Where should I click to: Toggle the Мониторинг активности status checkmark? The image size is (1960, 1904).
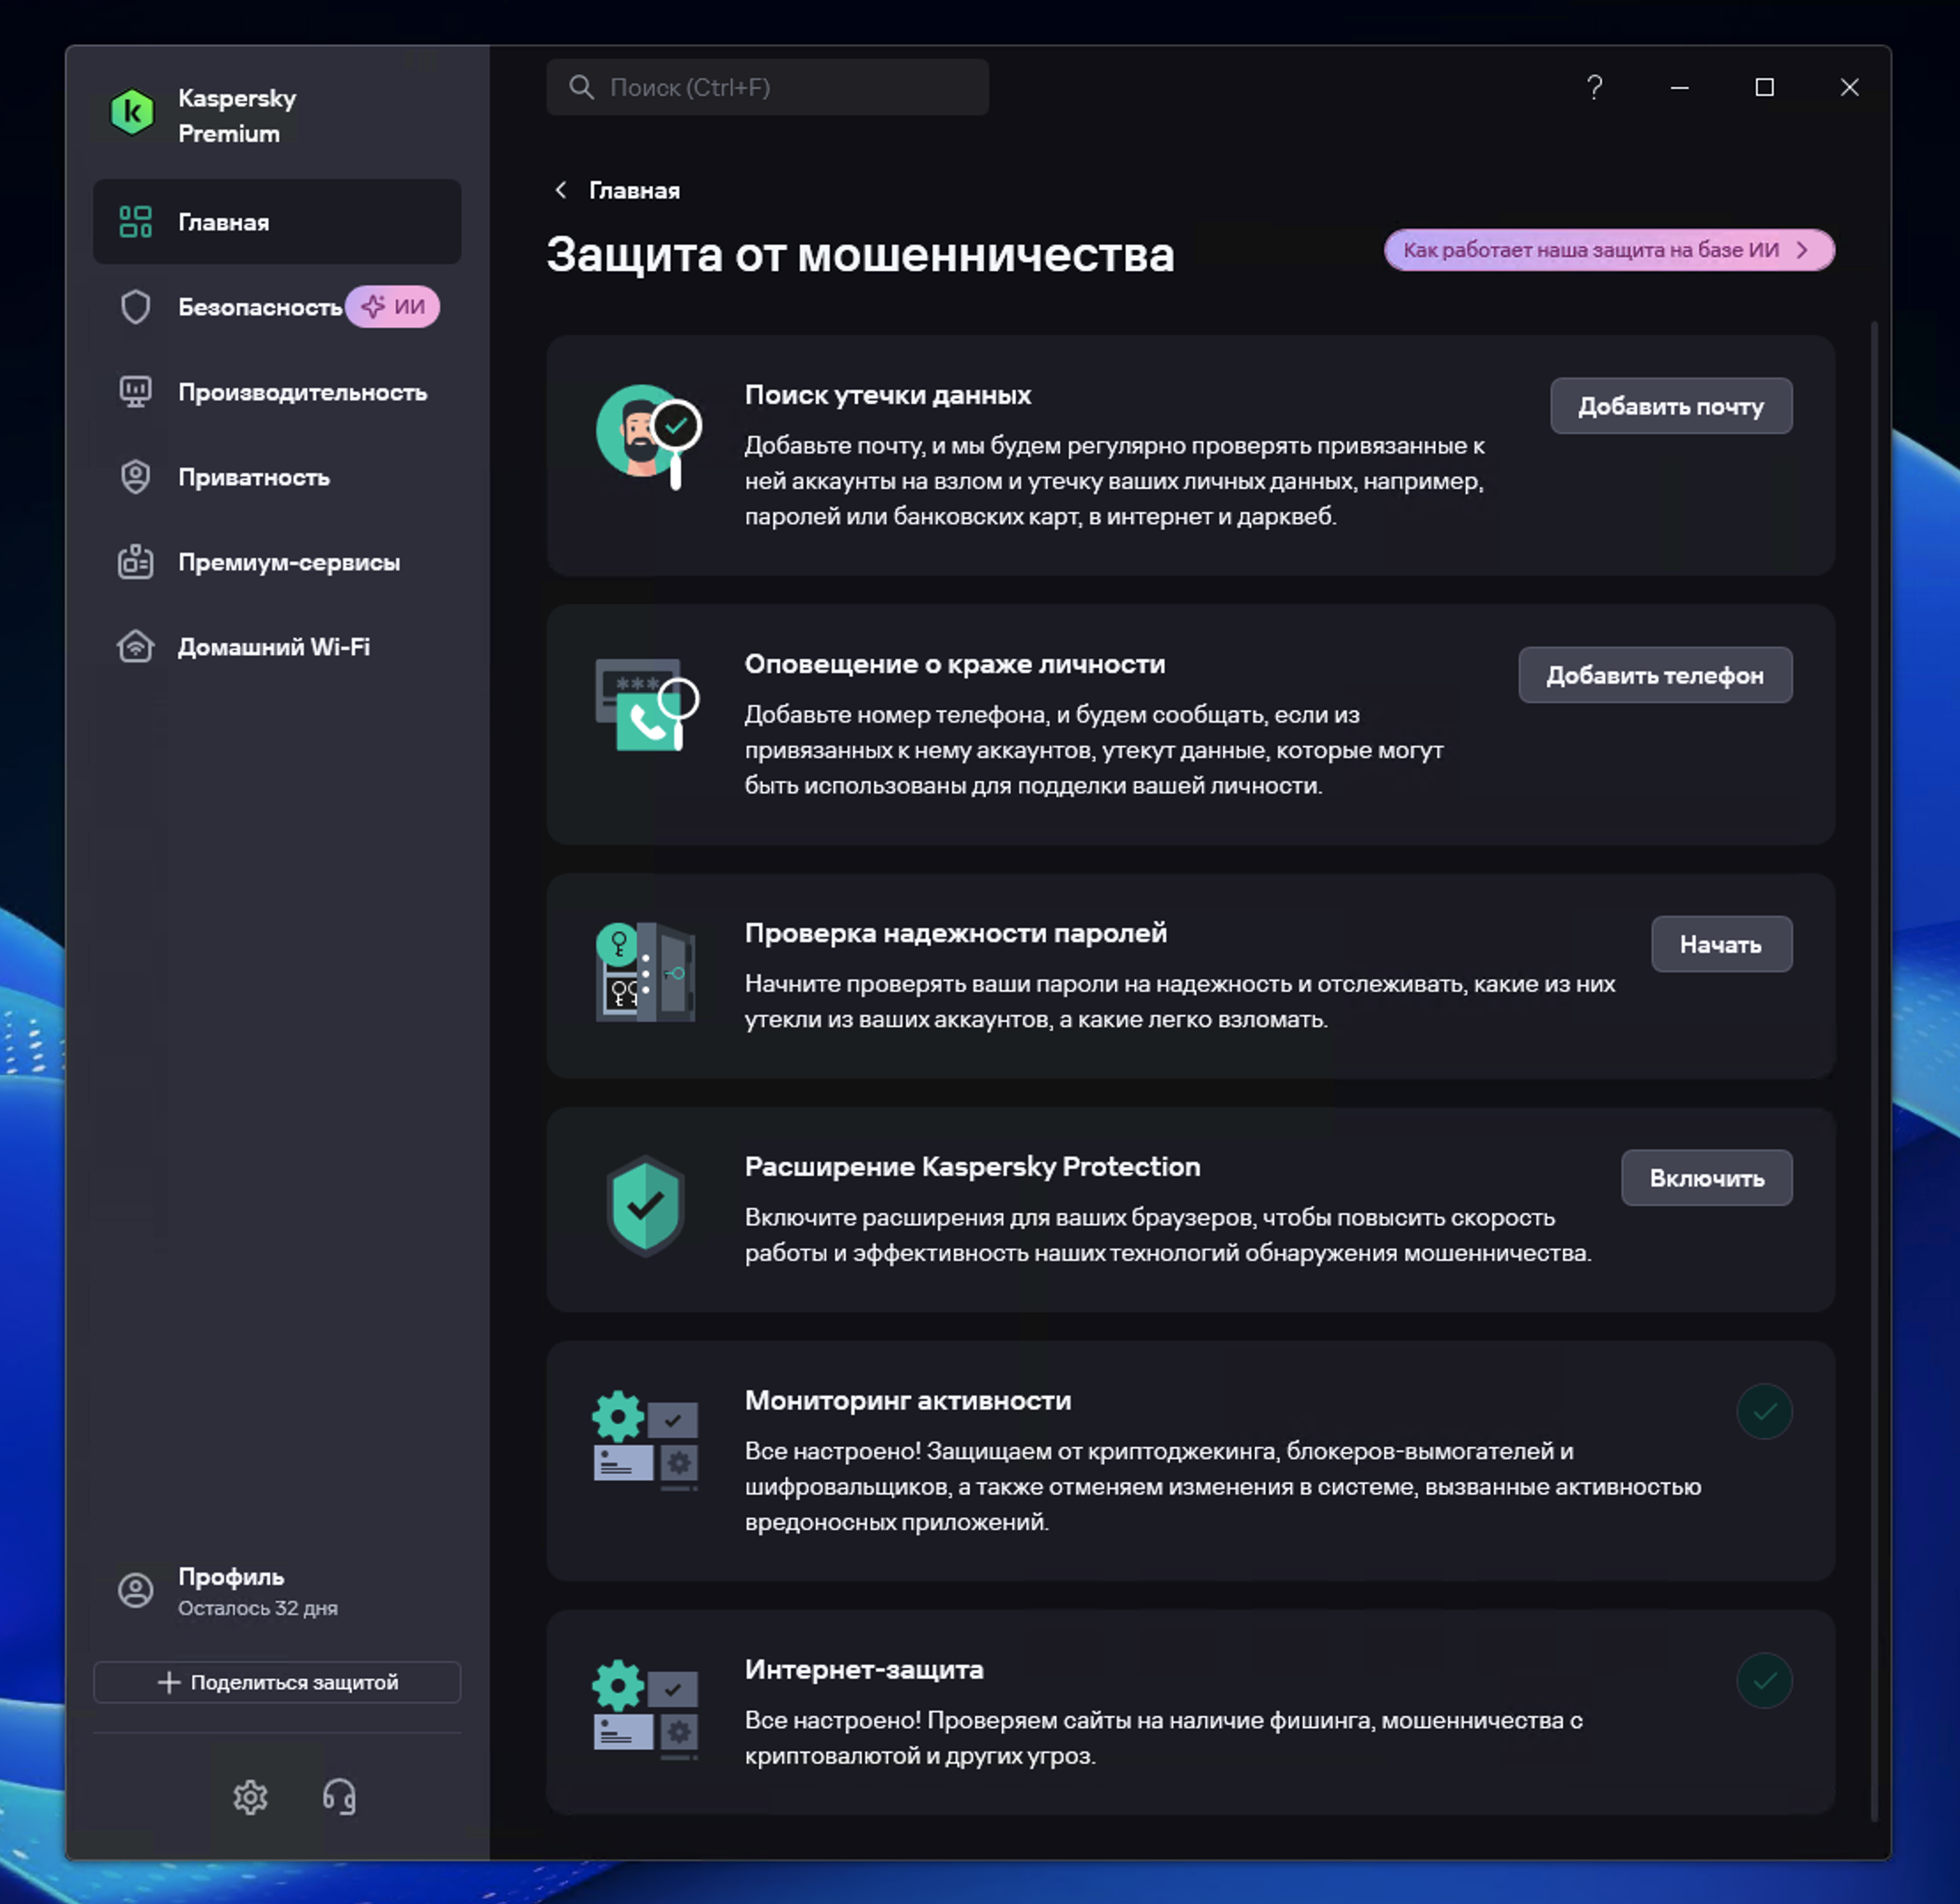click(1764, 1411)
